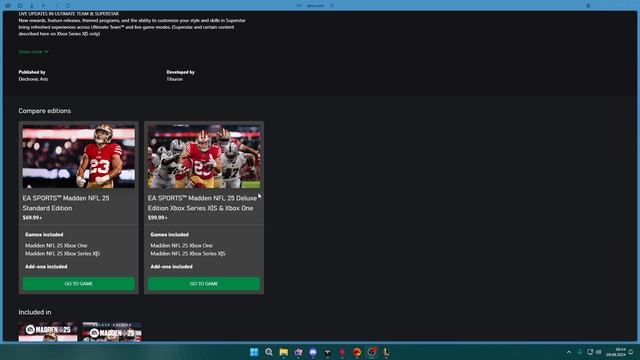Click the Compare editions heading
The image size is (640, 360).
click(x=44, y=111)
